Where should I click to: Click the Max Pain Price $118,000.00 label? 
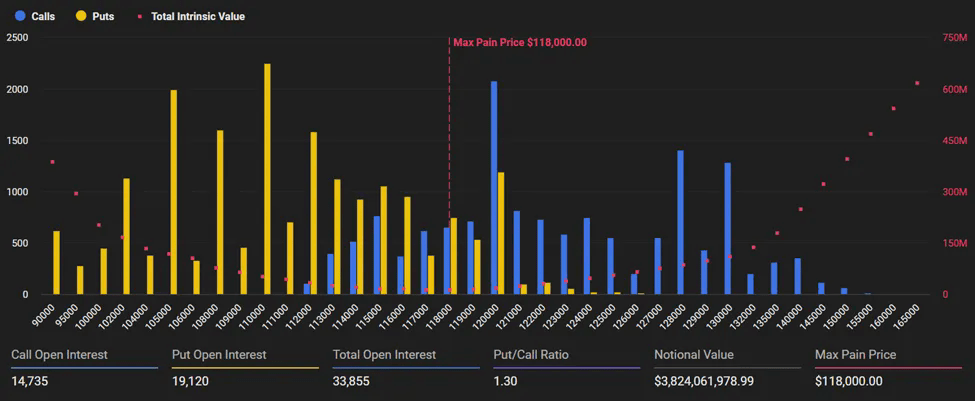point(520,43)
